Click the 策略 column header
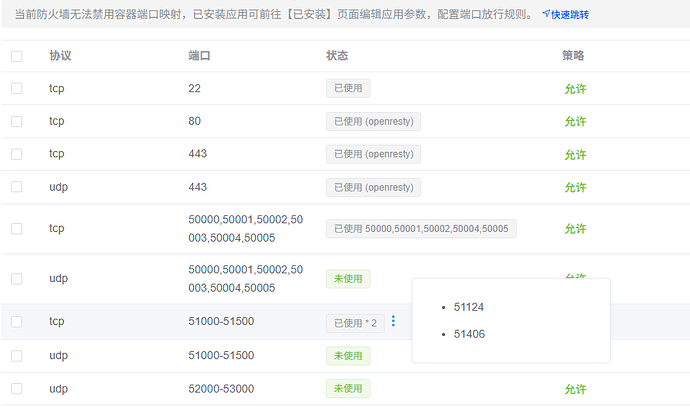 pos(573,56)
